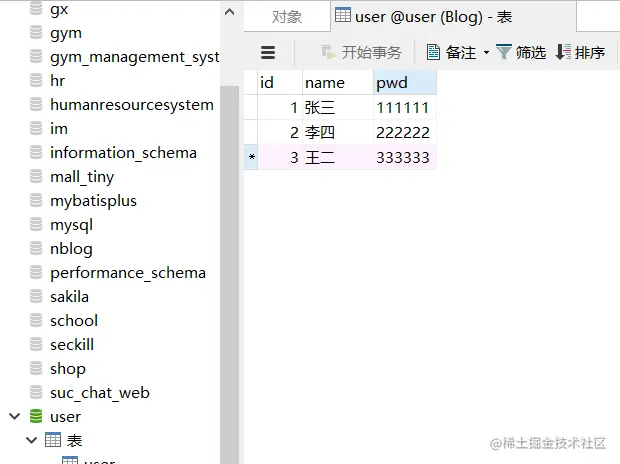Screen dimensions: 620x464
Task: Select the im database
Action: pyautogui.click(x=59, y=129)
